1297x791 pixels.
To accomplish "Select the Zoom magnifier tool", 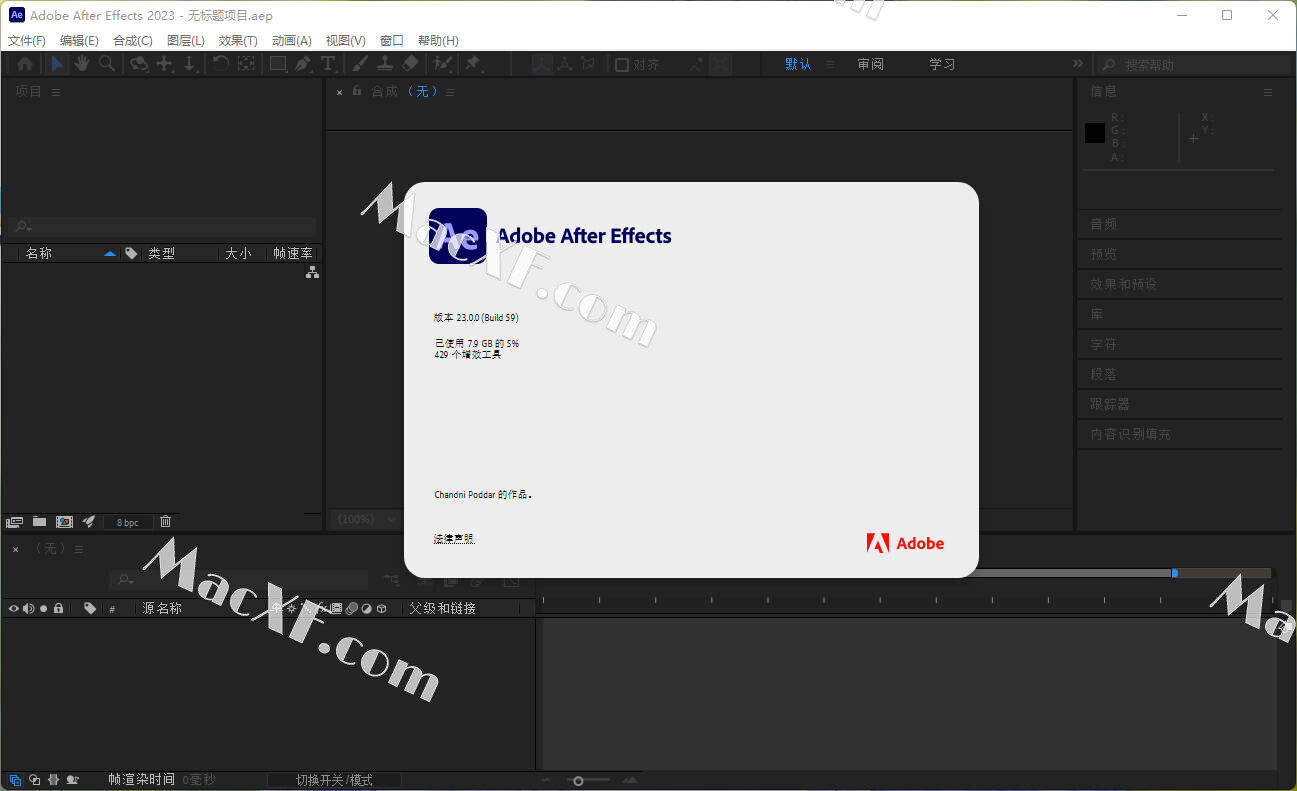I will click(106, 64).
